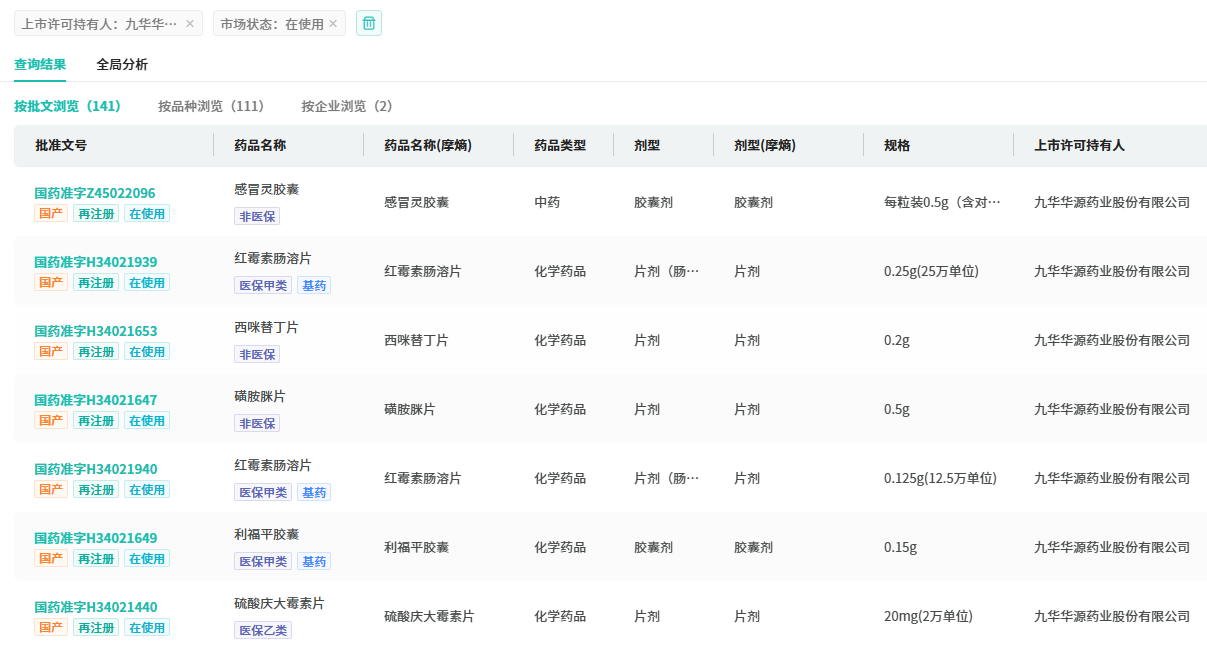Remove the 上市许可持有人 filter tag
The height and width of the screenshot is (648, 1207).
(x=190, y=24)
